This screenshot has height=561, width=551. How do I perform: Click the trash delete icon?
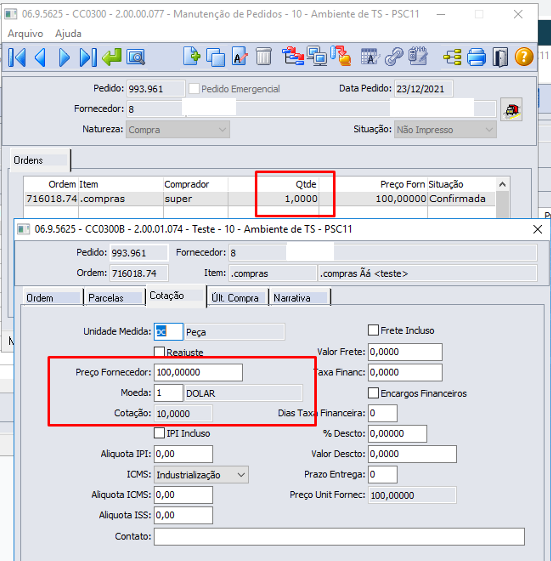point(264,56)
